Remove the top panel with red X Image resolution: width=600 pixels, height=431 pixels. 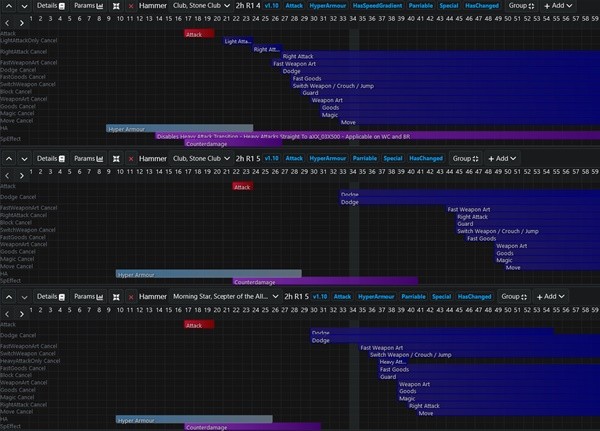click(x=131, y=6)
